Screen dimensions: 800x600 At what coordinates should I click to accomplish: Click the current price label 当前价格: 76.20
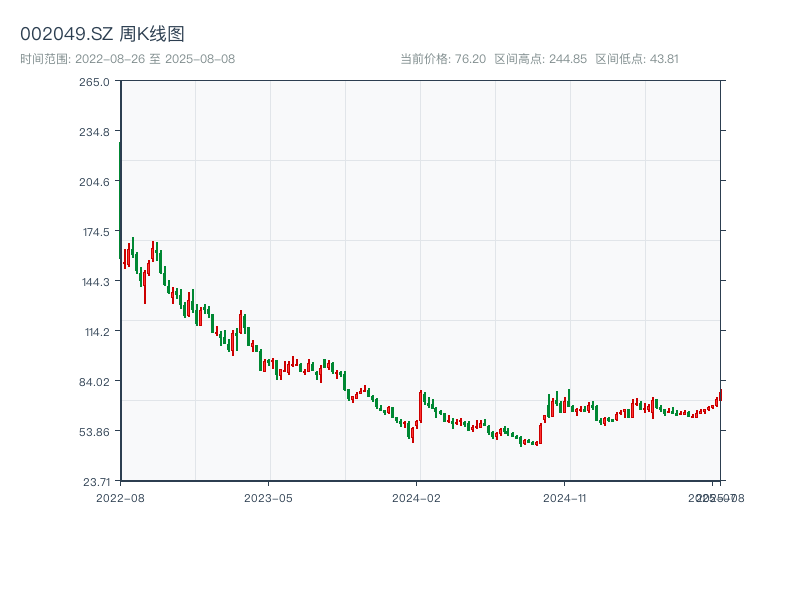443,59
